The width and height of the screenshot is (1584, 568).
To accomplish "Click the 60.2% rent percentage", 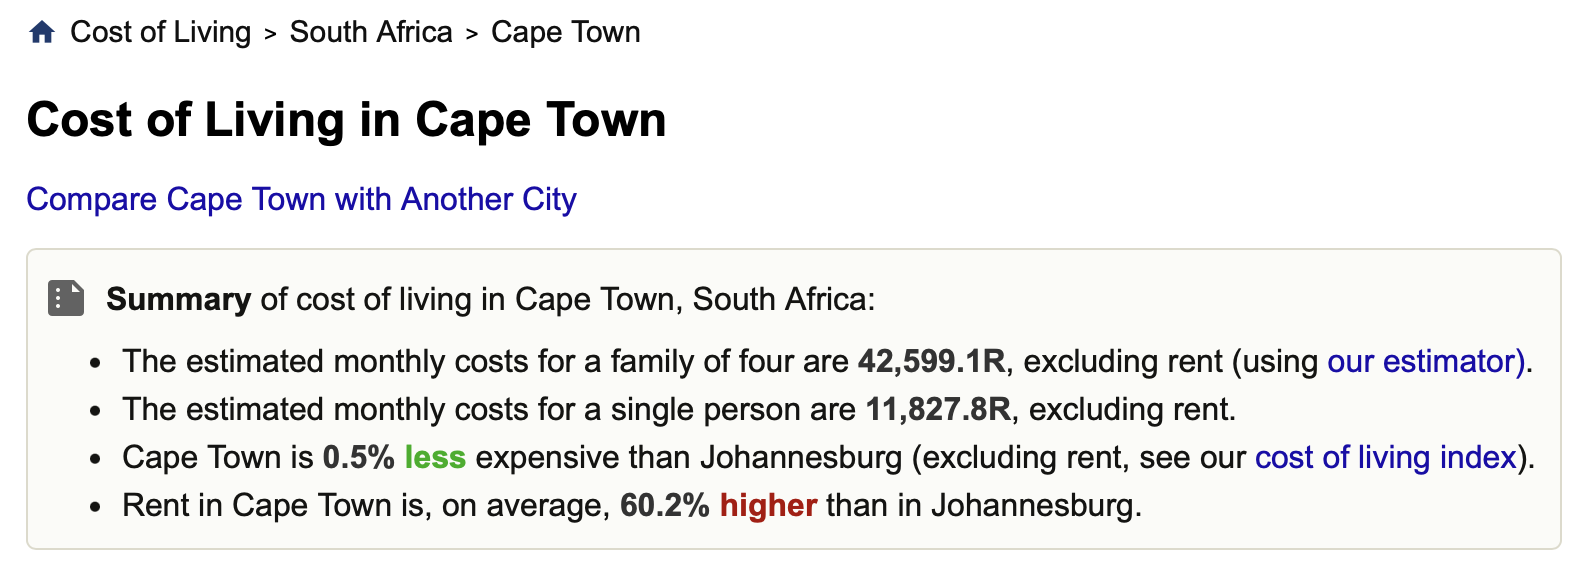I will (664, 505).
